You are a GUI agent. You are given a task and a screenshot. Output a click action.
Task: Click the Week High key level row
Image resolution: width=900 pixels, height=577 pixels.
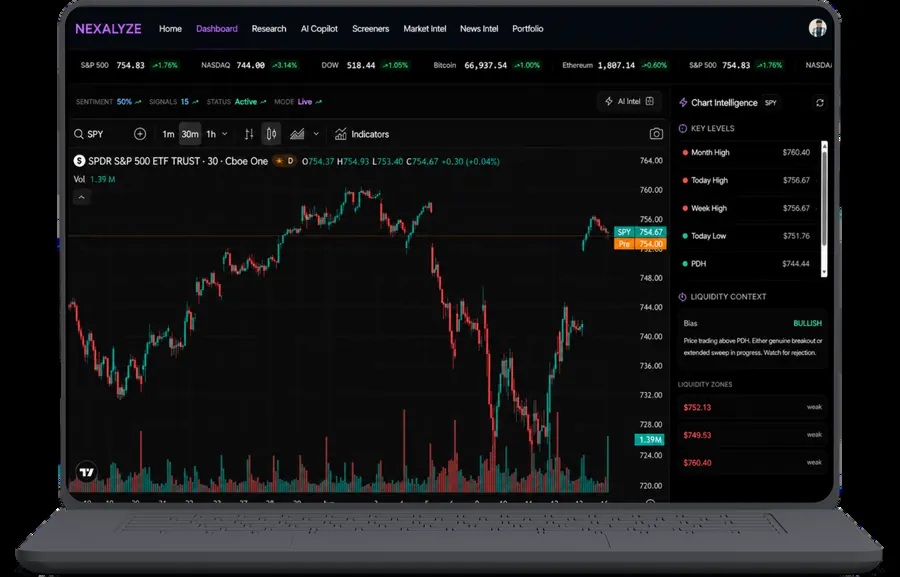pyautogui.click(x=747, y=208)
